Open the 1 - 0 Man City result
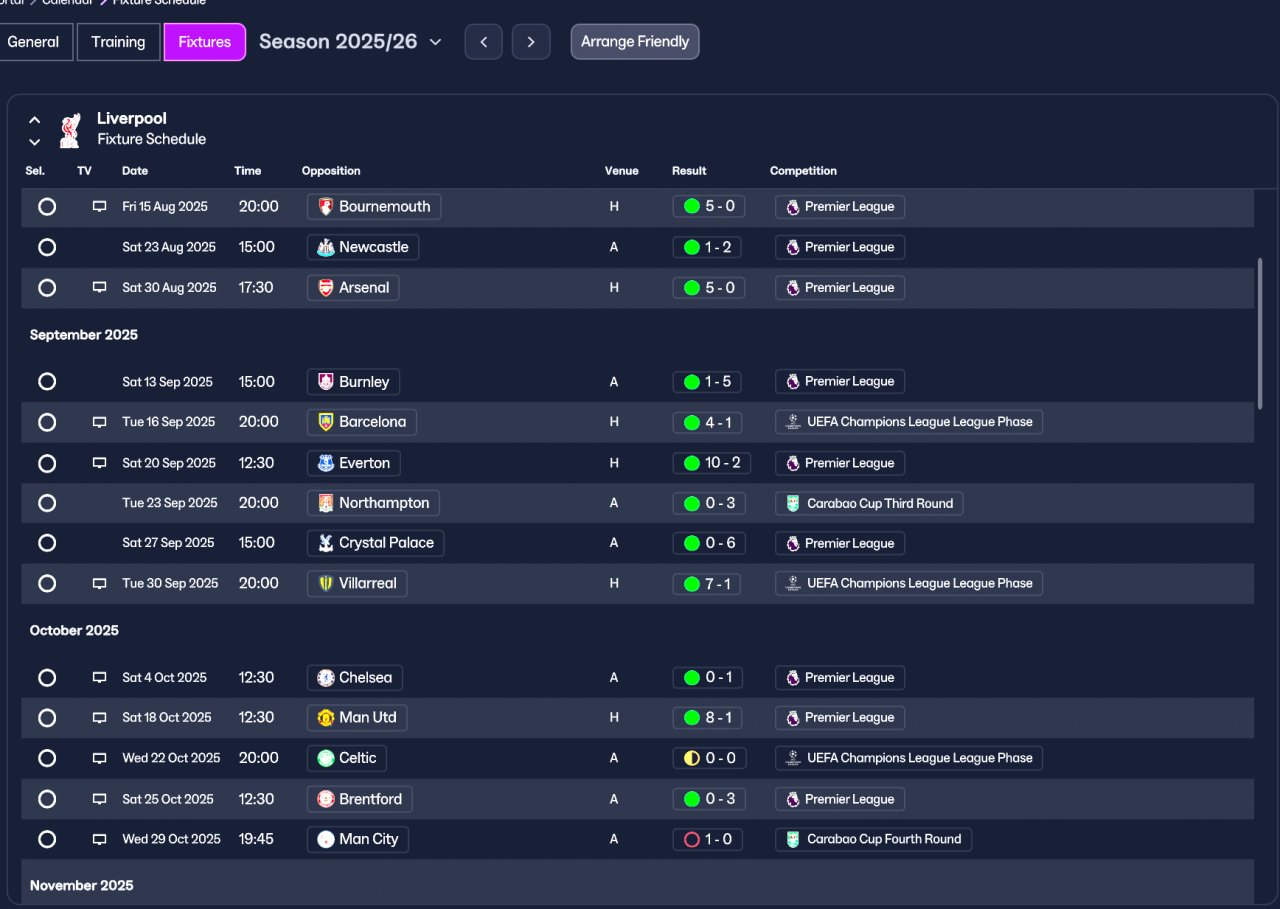 tap(708, 839)
